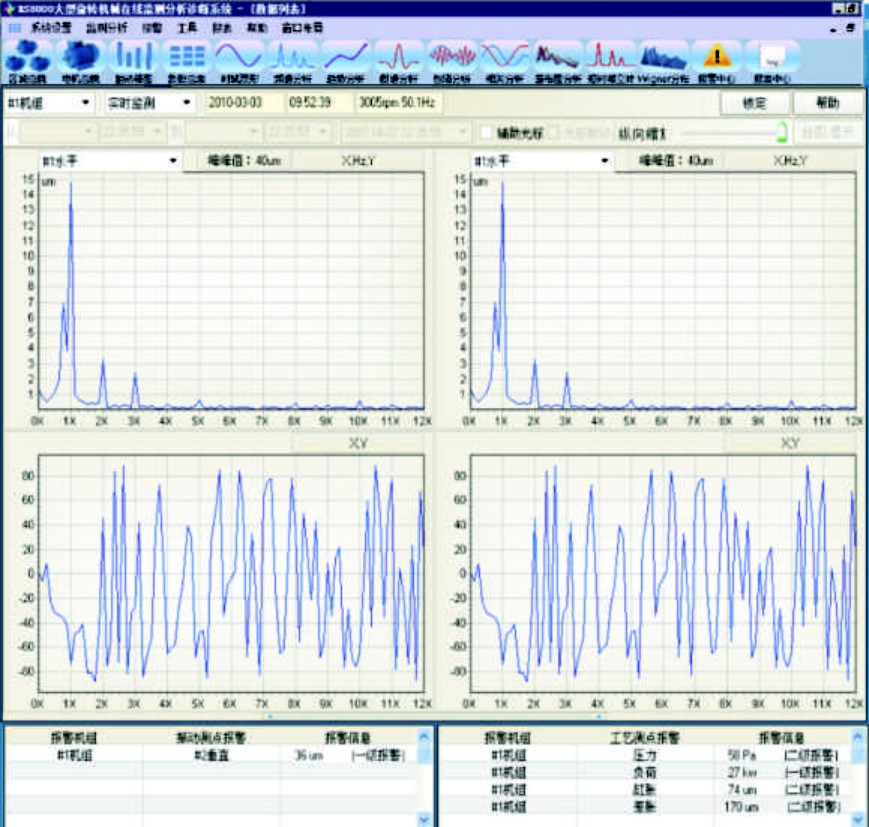The image size is (869, 827).
Task: Click the 锁定 lock button
Action: (755, 103)
